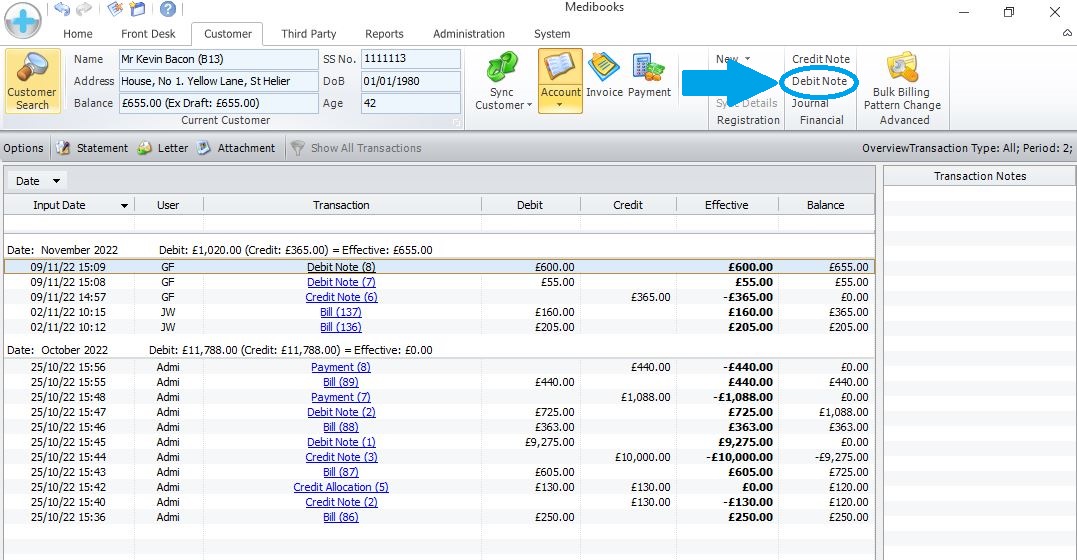Expand the Account button dropdown
This screenshot has width=1077, height=560.
(x=560, y=105)
